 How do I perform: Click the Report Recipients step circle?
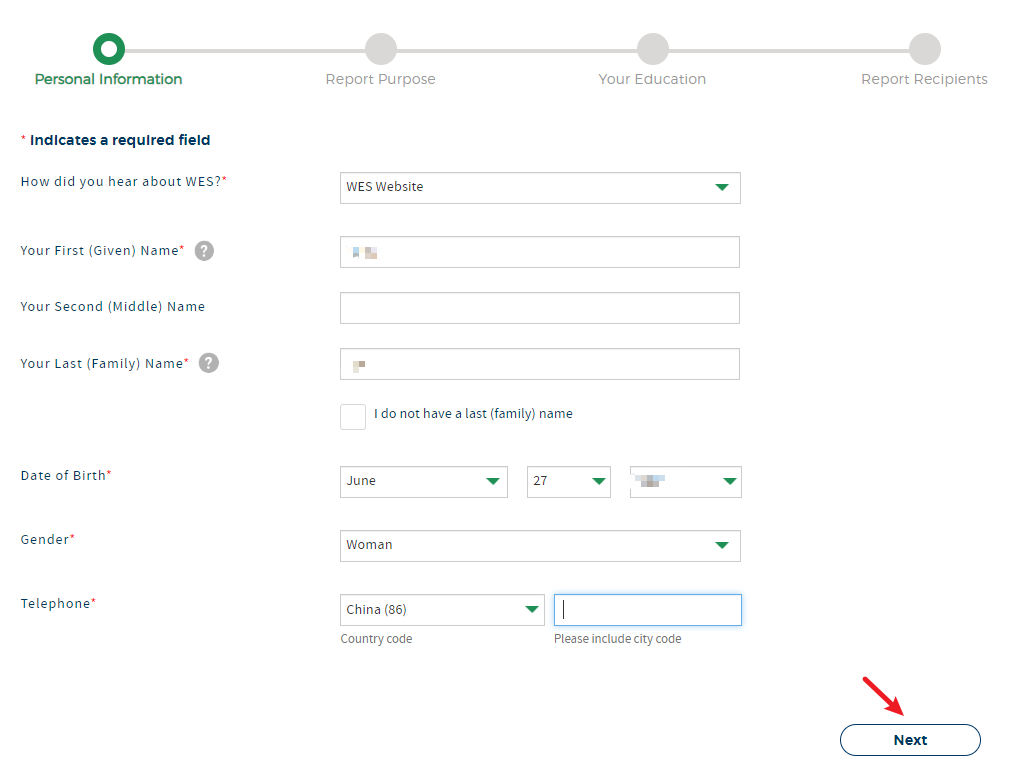(x=924, y=48)
